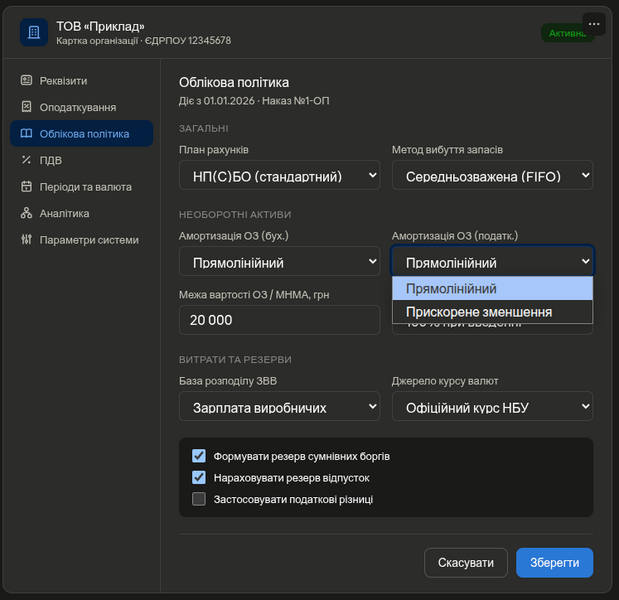This screenshot has width=619, height=600.
Task: Click the Скасувати button
Action: (x=466, y=562)
